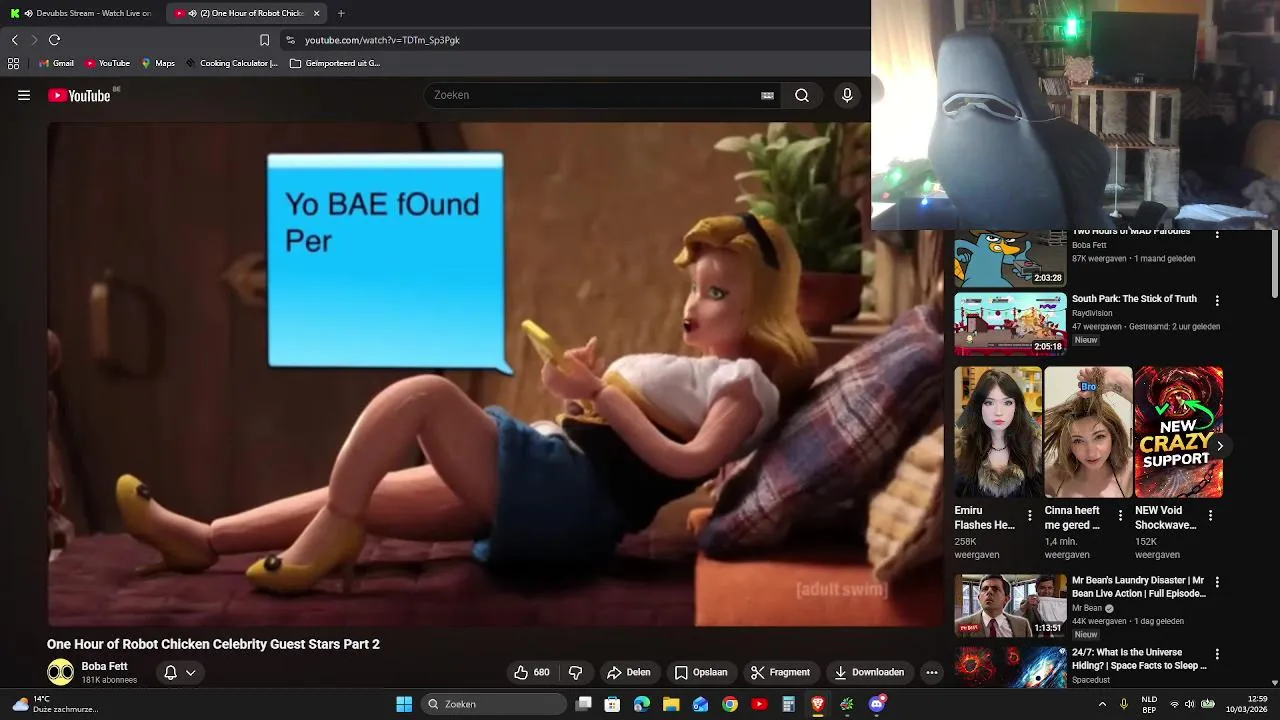Reload the page

pyautogui.click(x=54, y=40)
